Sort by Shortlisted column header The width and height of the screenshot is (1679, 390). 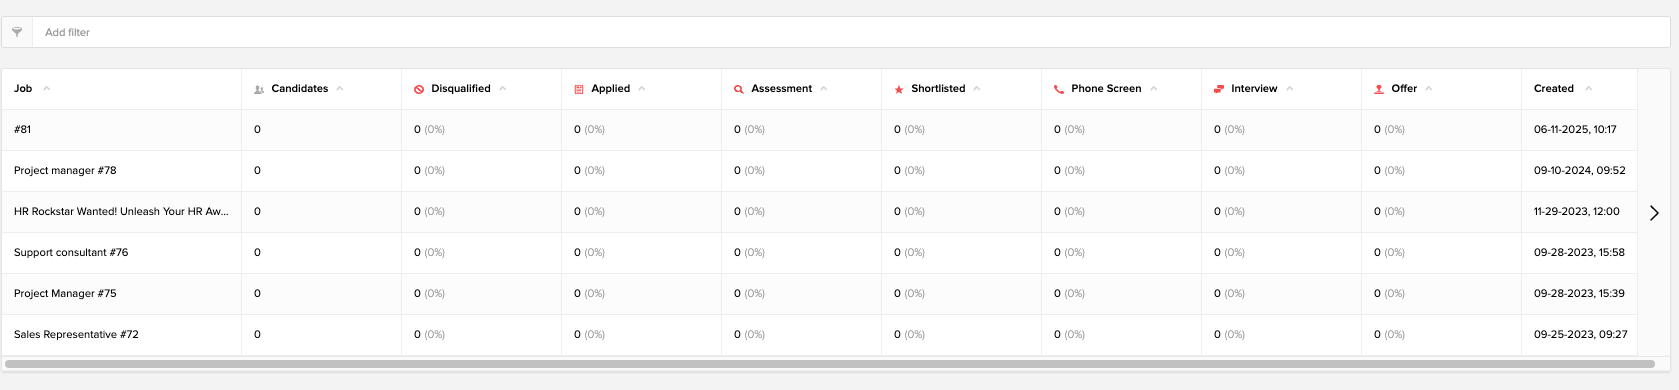point(938,88)
